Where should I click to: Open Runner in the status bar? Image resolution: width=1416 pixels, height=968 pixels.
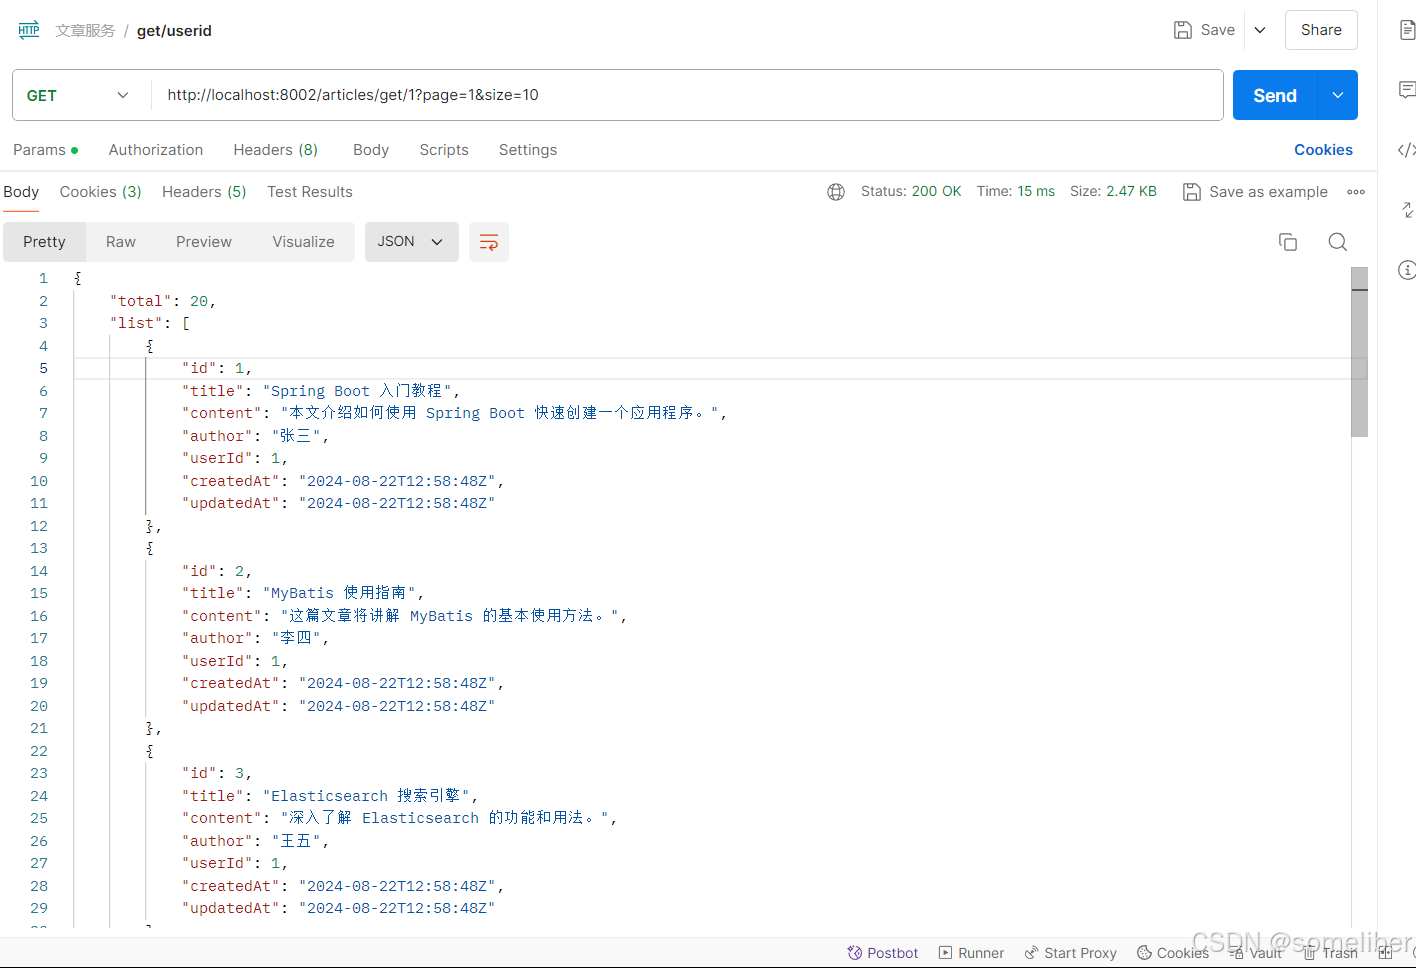(971, 953)
